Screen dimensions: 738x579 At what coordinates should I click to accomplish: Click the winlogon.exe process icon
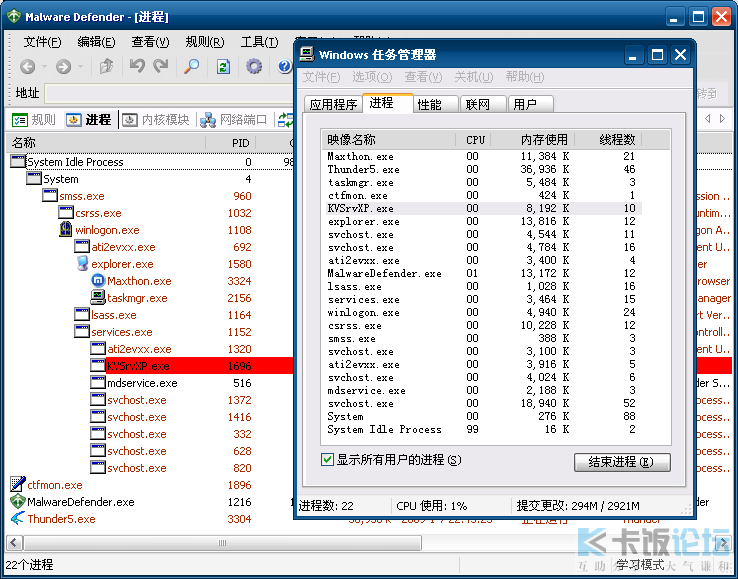(x=65, y=230)
